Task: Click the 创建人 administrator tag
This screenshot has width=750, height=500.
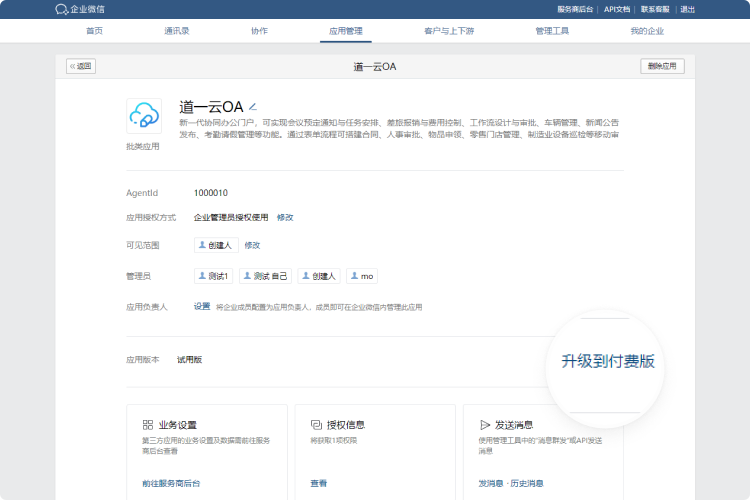Action: tap(319, 276)
